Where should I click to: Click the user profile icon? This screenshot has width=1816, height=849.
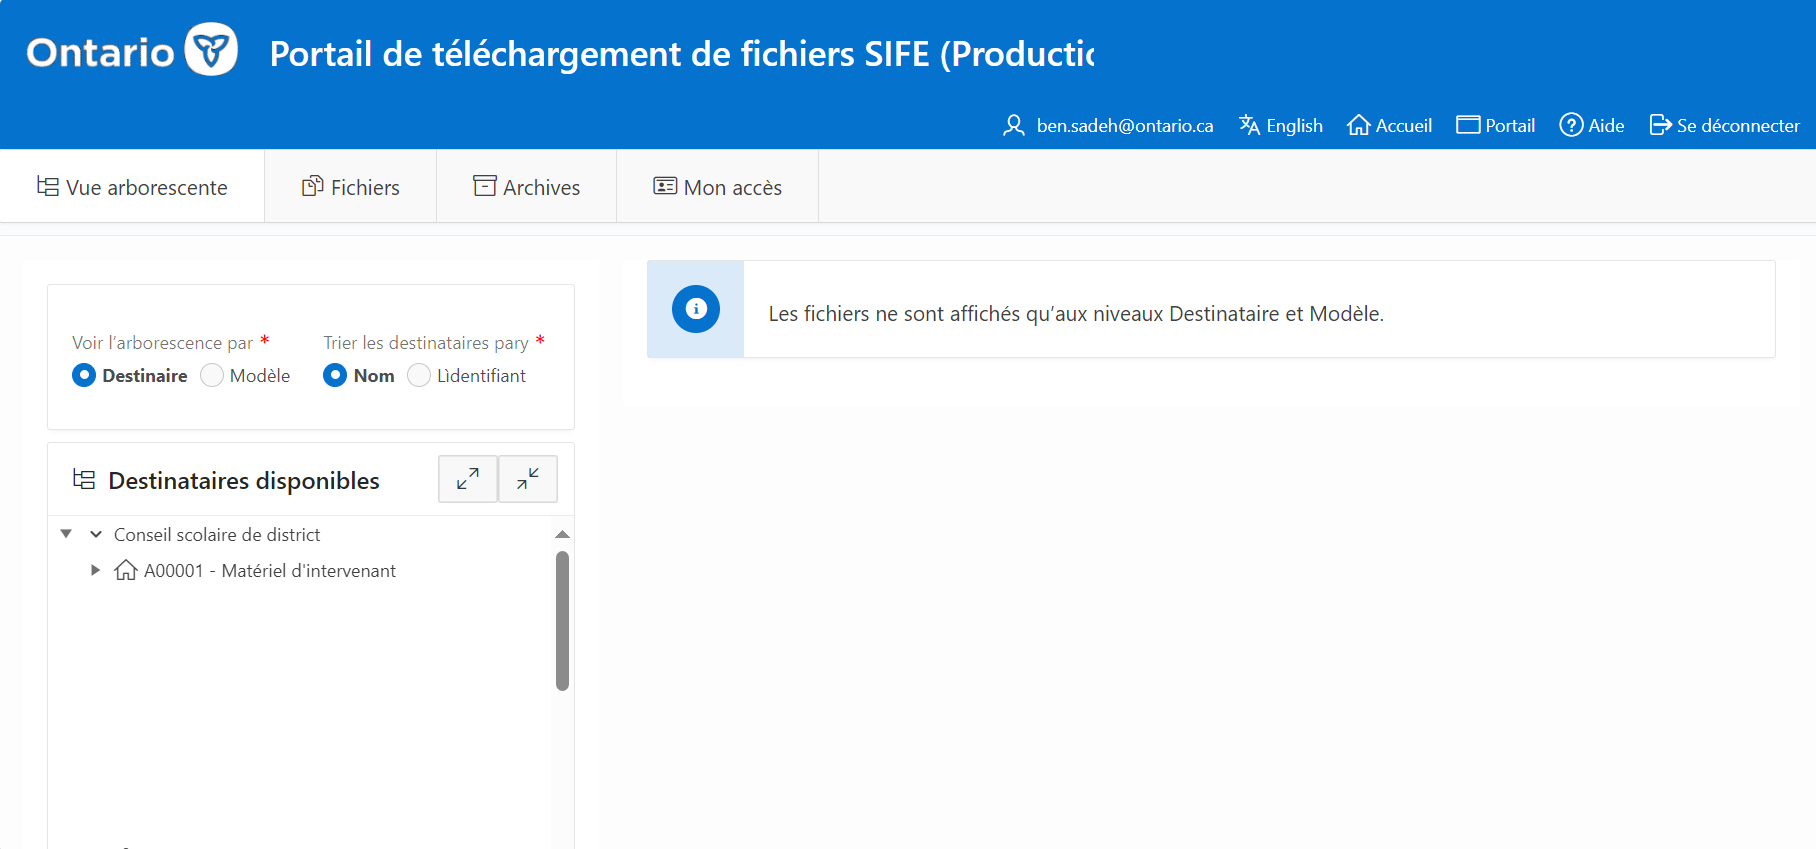(x=1013, y=125)
